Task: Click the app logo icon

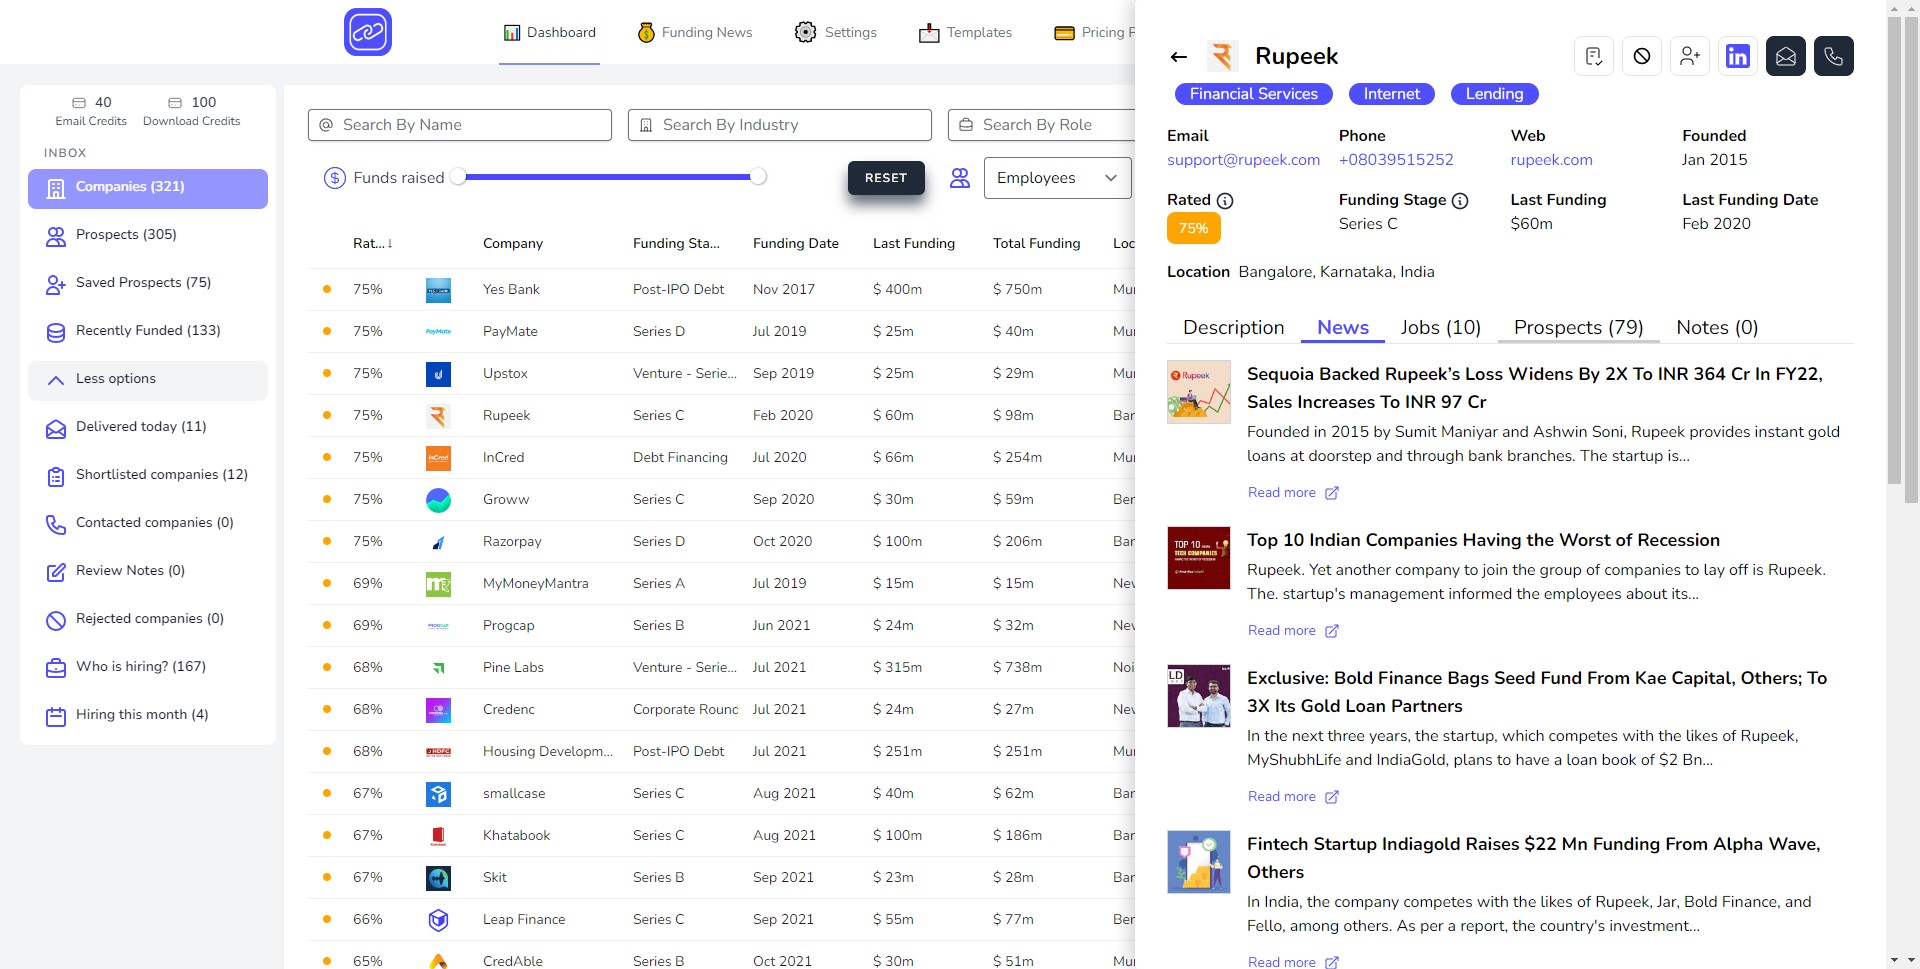Action: click(x=368, y=32)
